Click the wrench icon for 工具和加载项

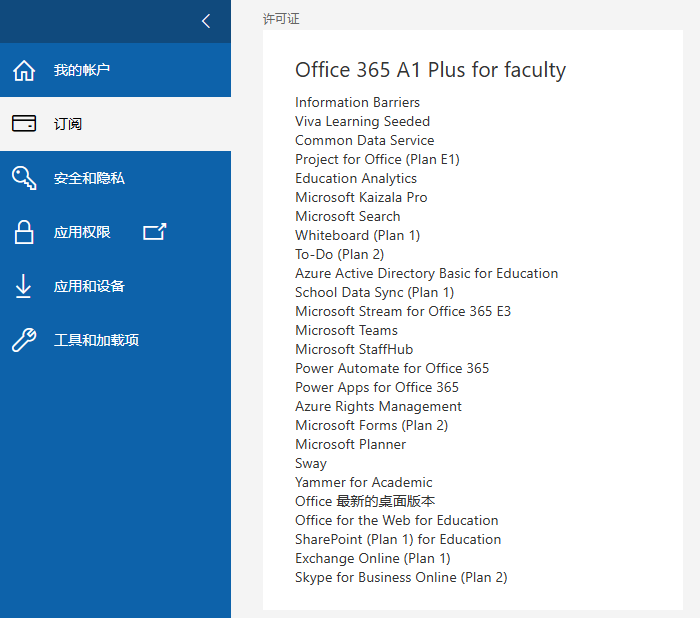click(x=24, y=340)
